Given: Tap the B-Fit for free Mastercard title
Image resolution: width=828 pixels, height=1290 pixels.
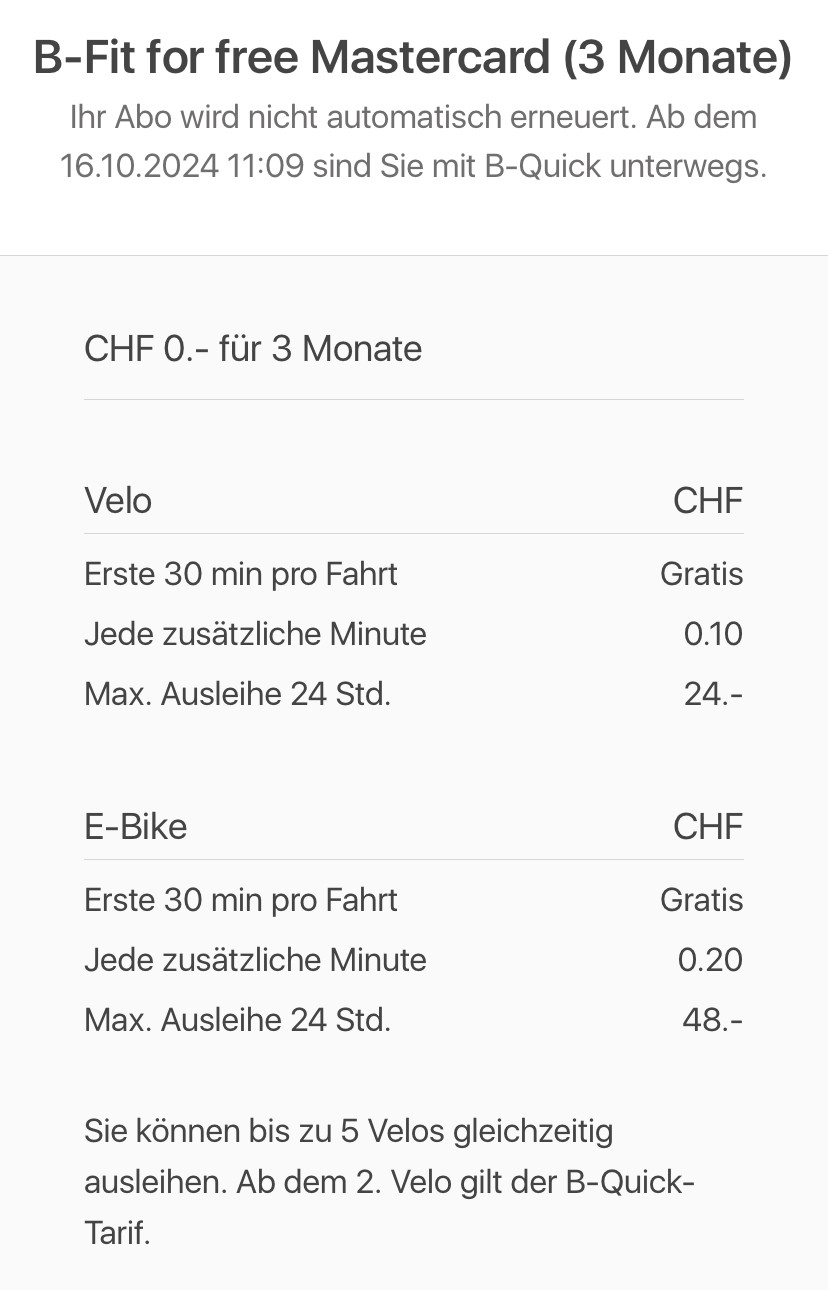Looking at the screenshot, I should tap(413, 58).
